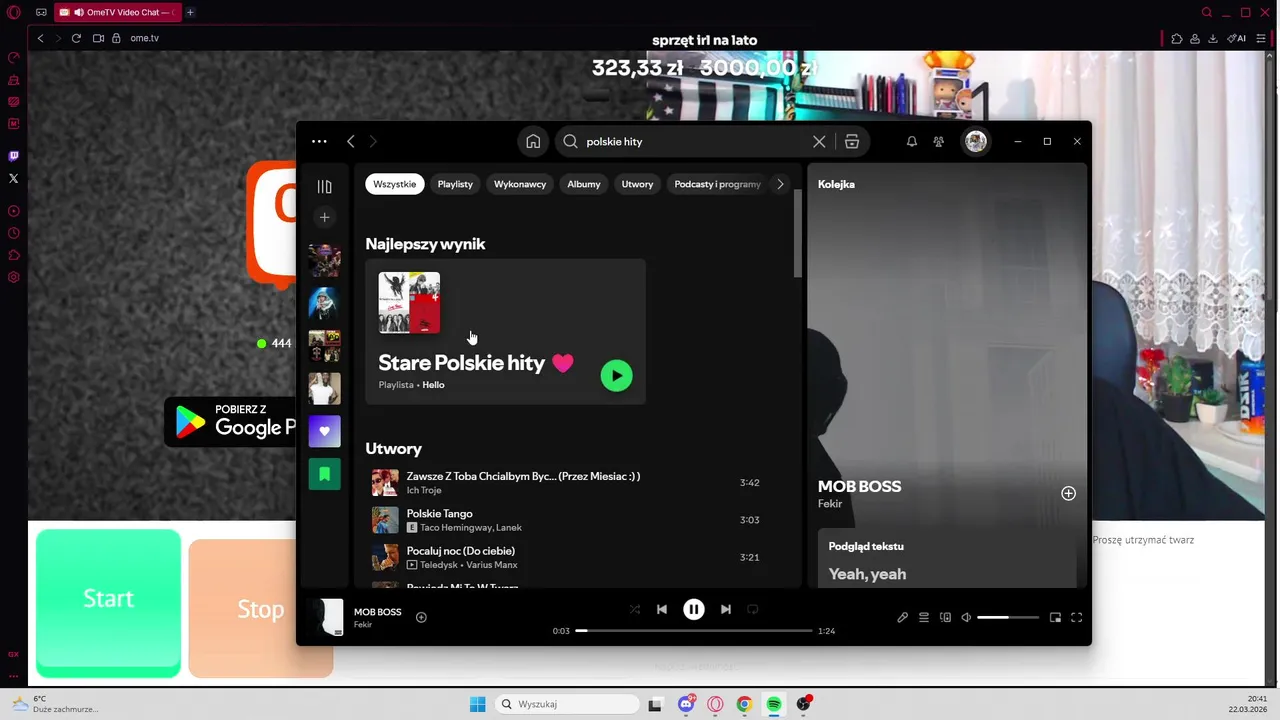Toggle shuffle playback

click(x=634, y=609)
